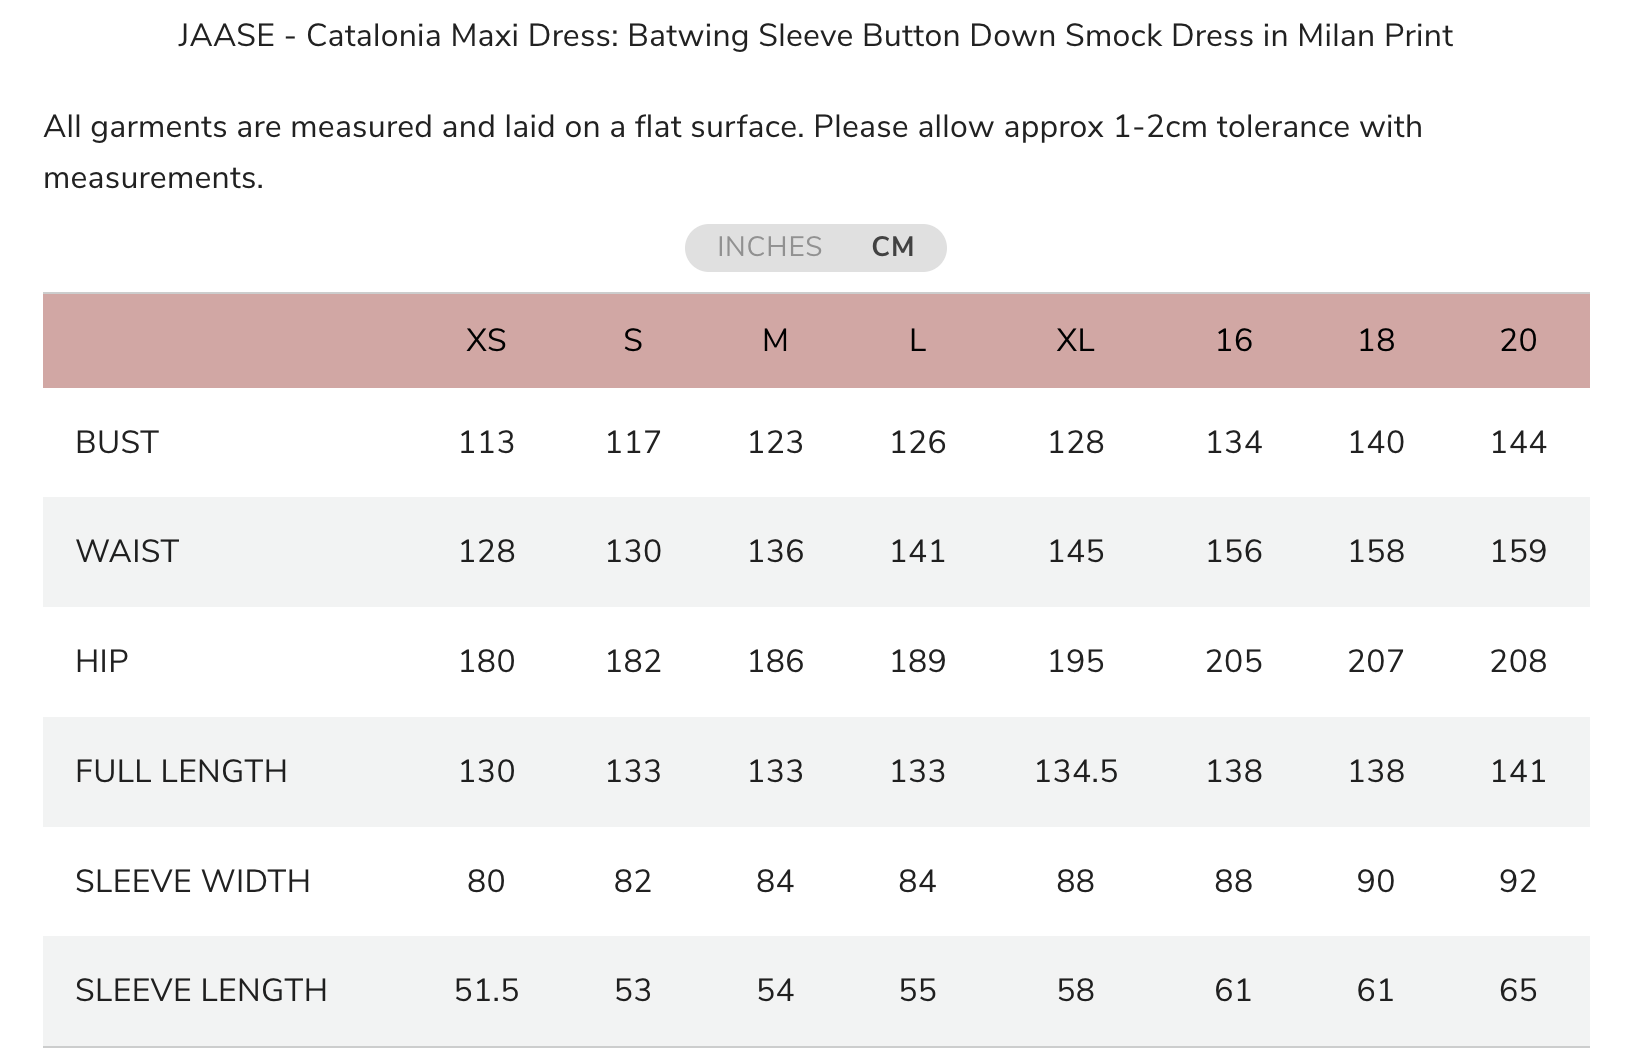This screenshot has height=1064, width=1636.
Task: Click the XS size column header
Action: [486, 341]
